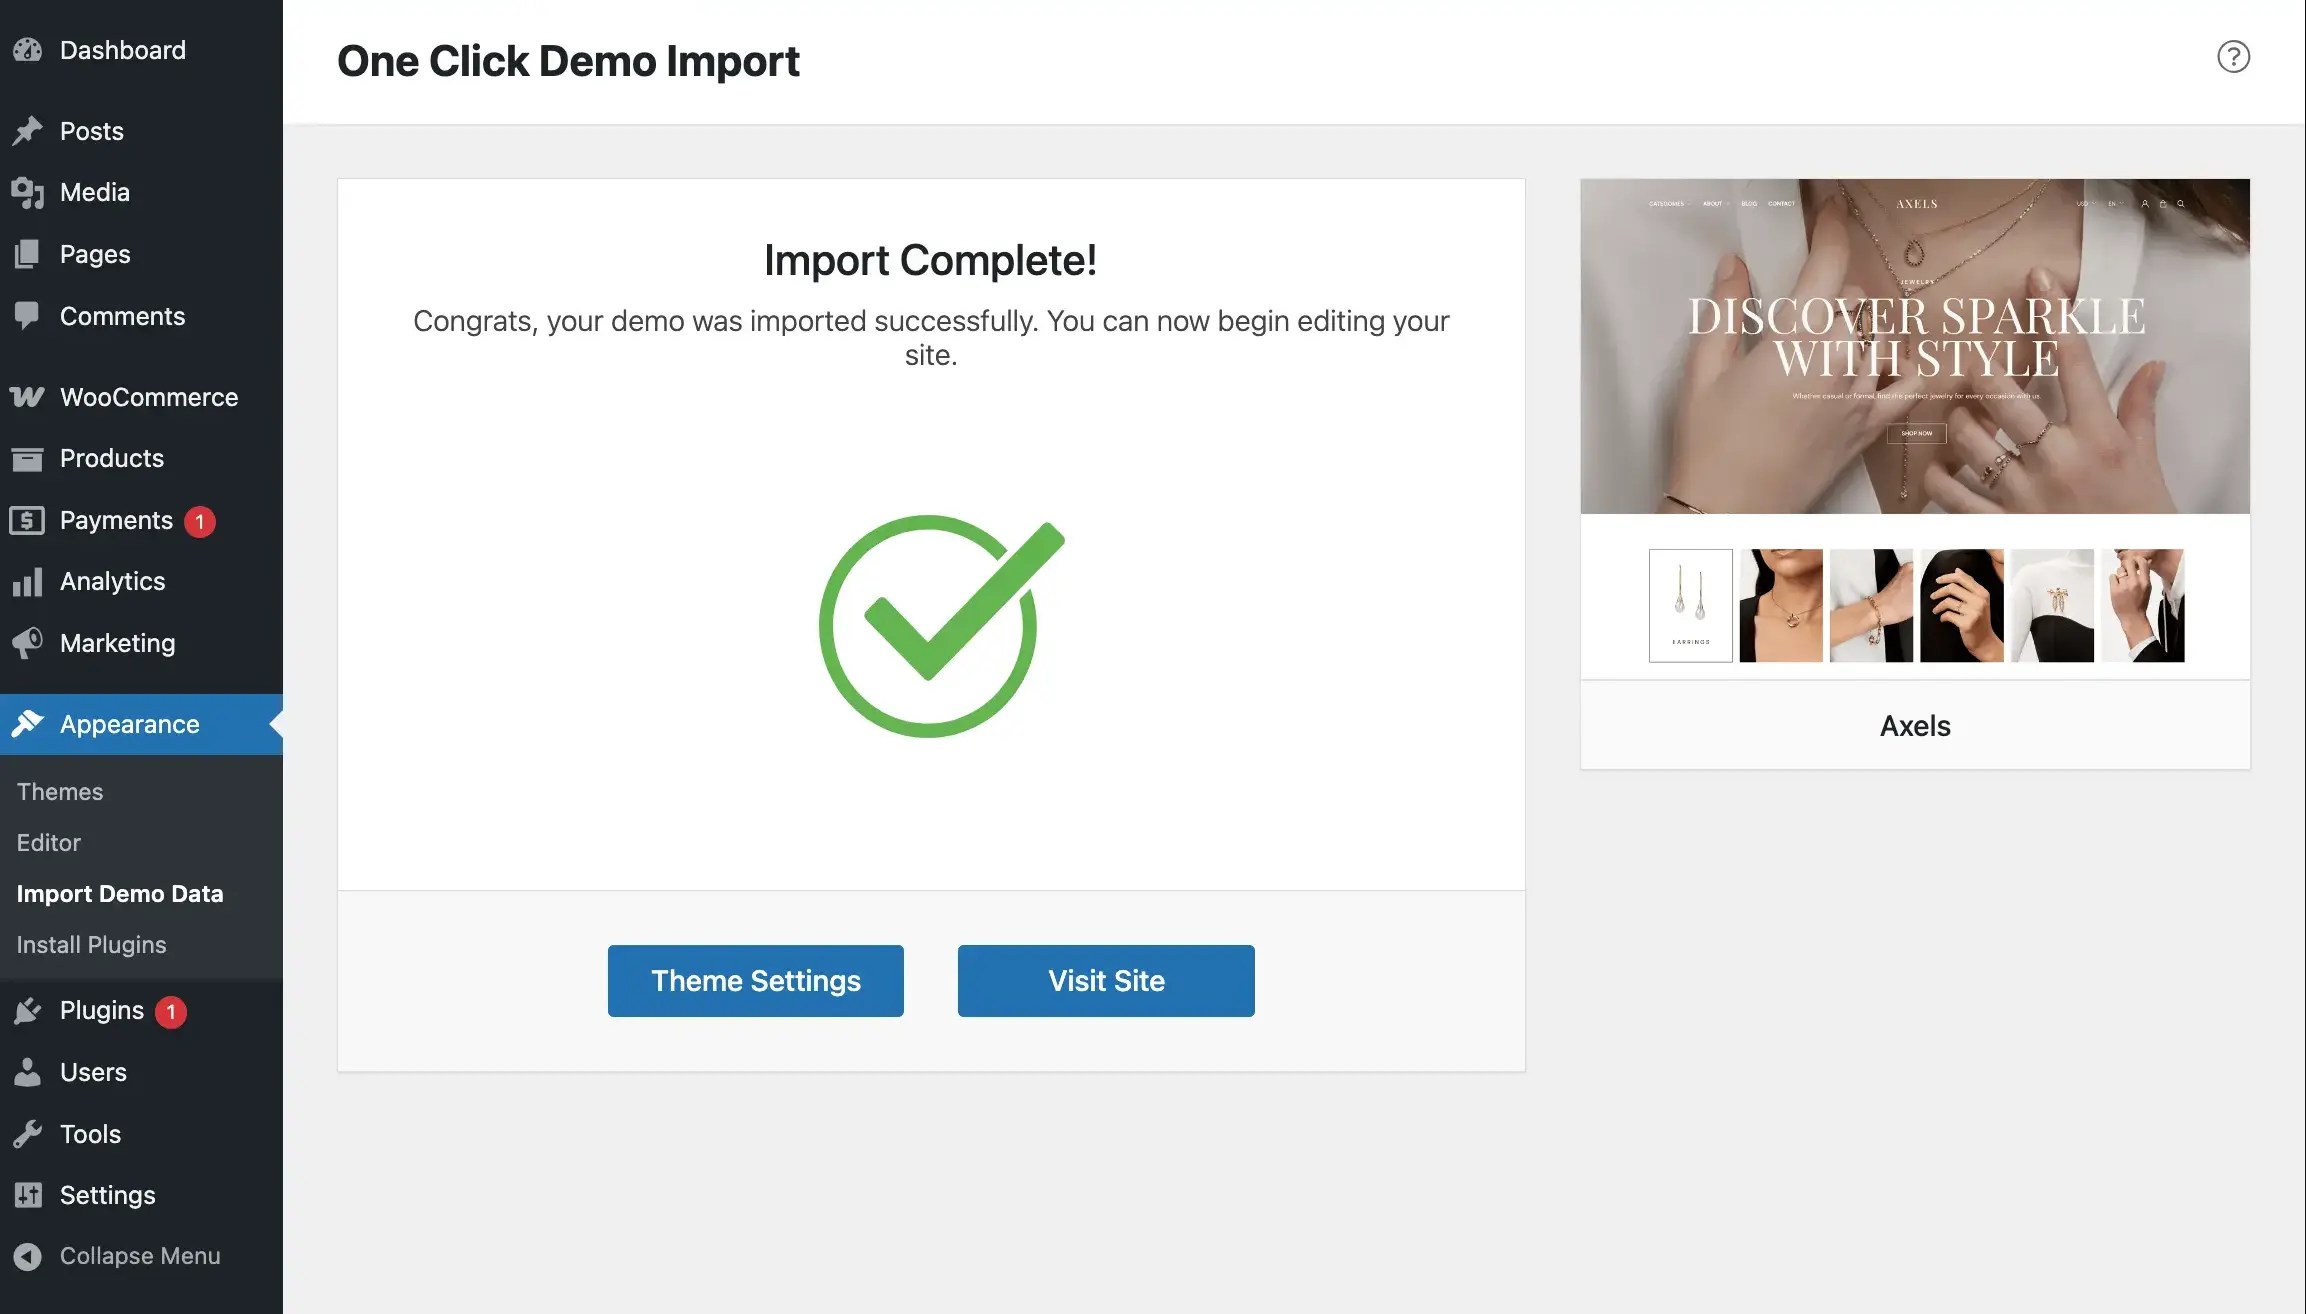The height and width of the screenshot is (1314, 2306).
Task: Click the Tools wrench icon
Action: pyautogui.click(x=28, y=1134)
